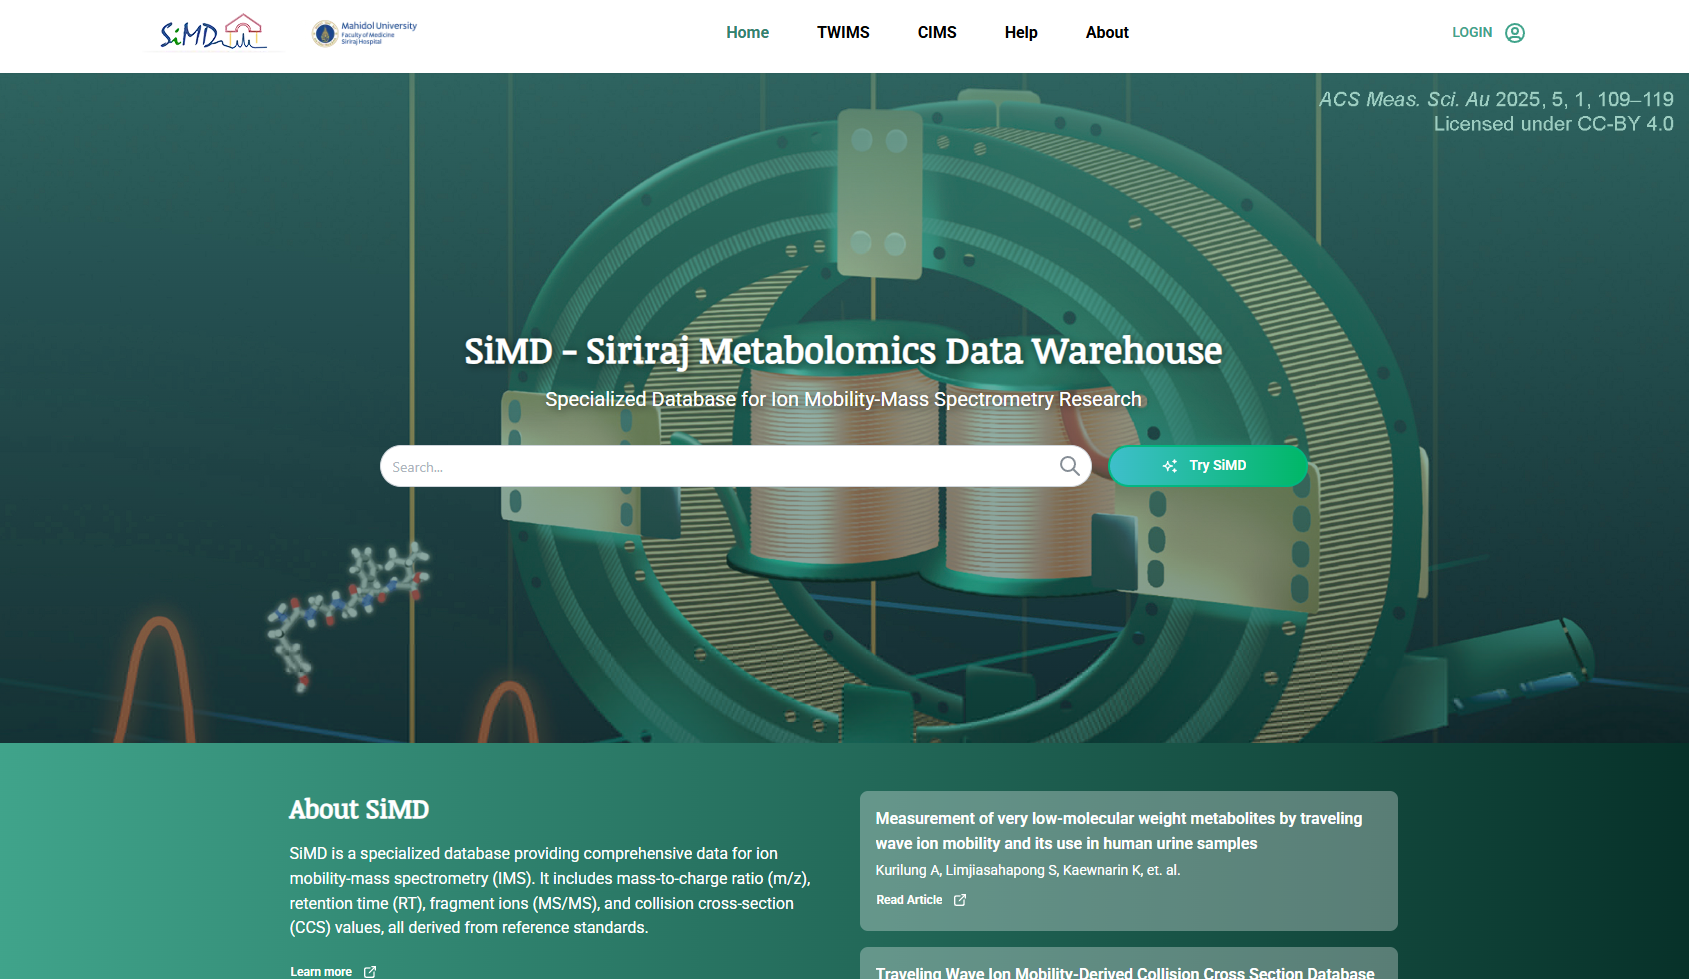The width and height of the screenshot is (1689, 979).
Task: Click the Try SiMD button
Action: [1207, 466]
